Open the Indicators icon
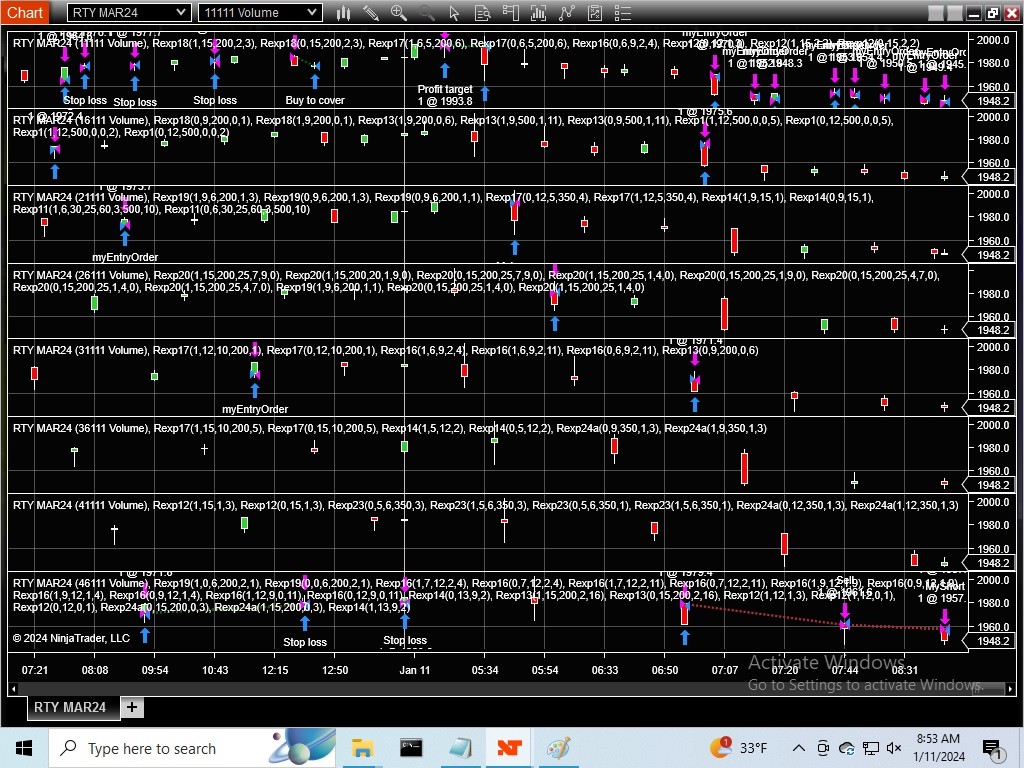1024x768 pixels. [x=539, y=12]
